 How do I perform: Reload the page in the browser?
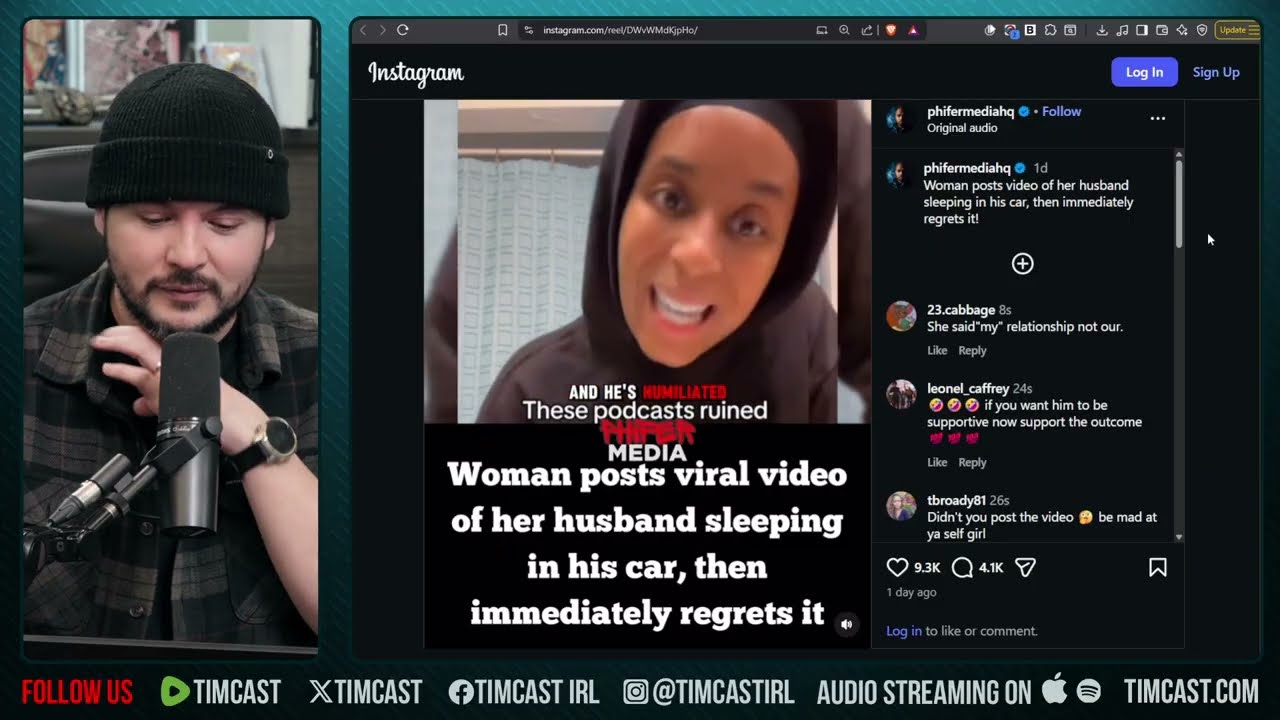(x=403, y=30)
